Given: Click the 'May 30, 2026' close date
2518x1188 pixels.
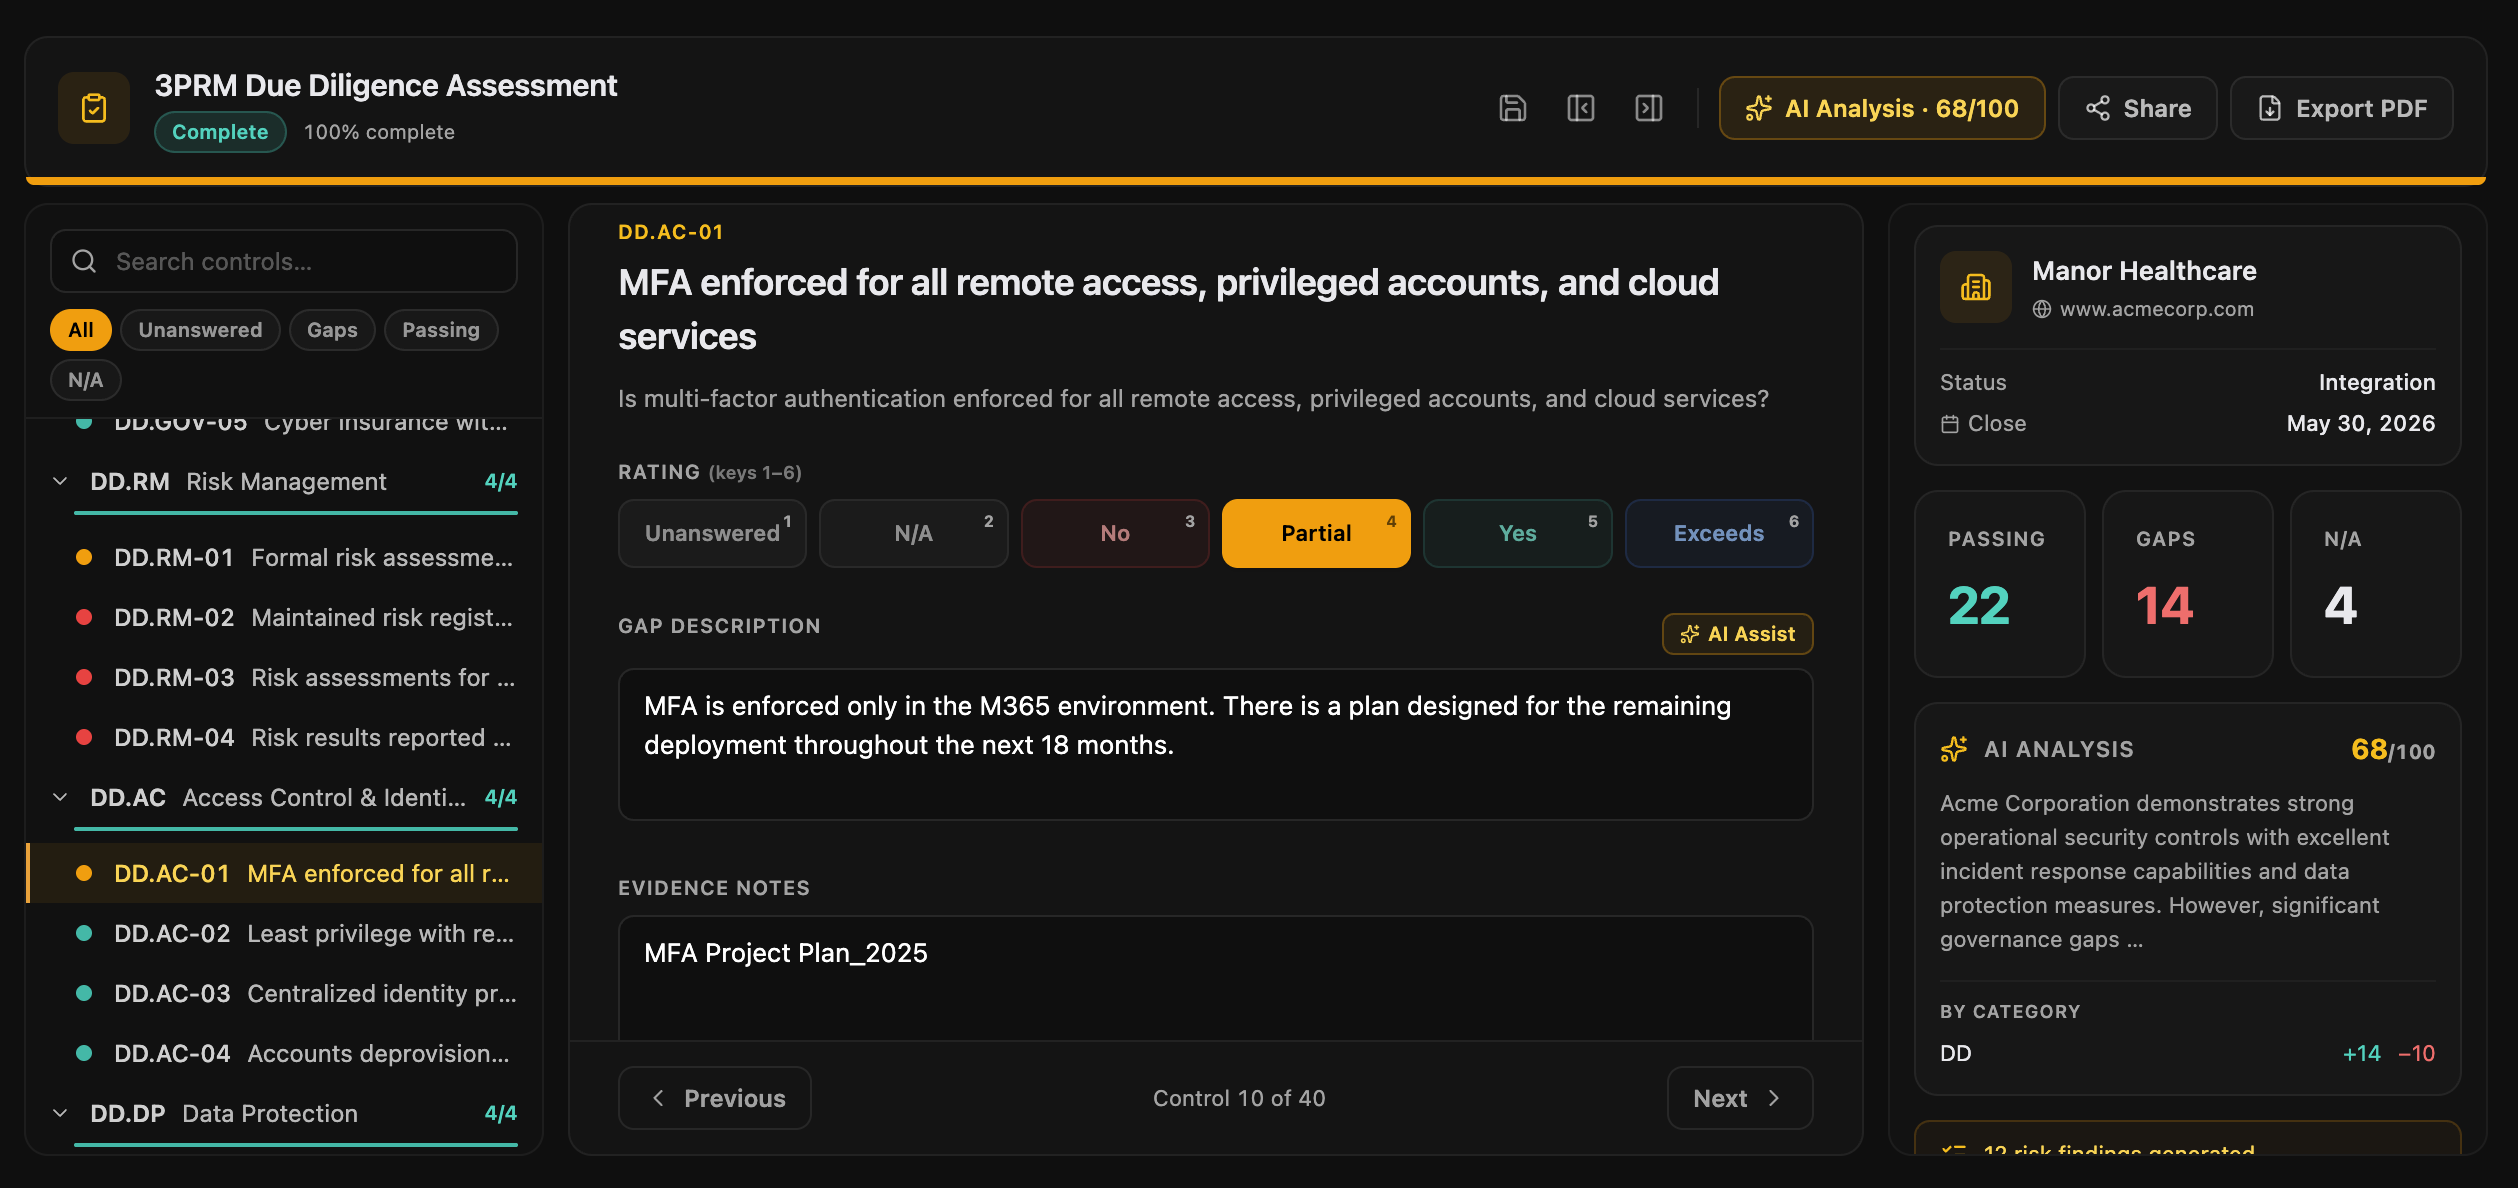Looking at the screenshot, I should point(2360,423).
